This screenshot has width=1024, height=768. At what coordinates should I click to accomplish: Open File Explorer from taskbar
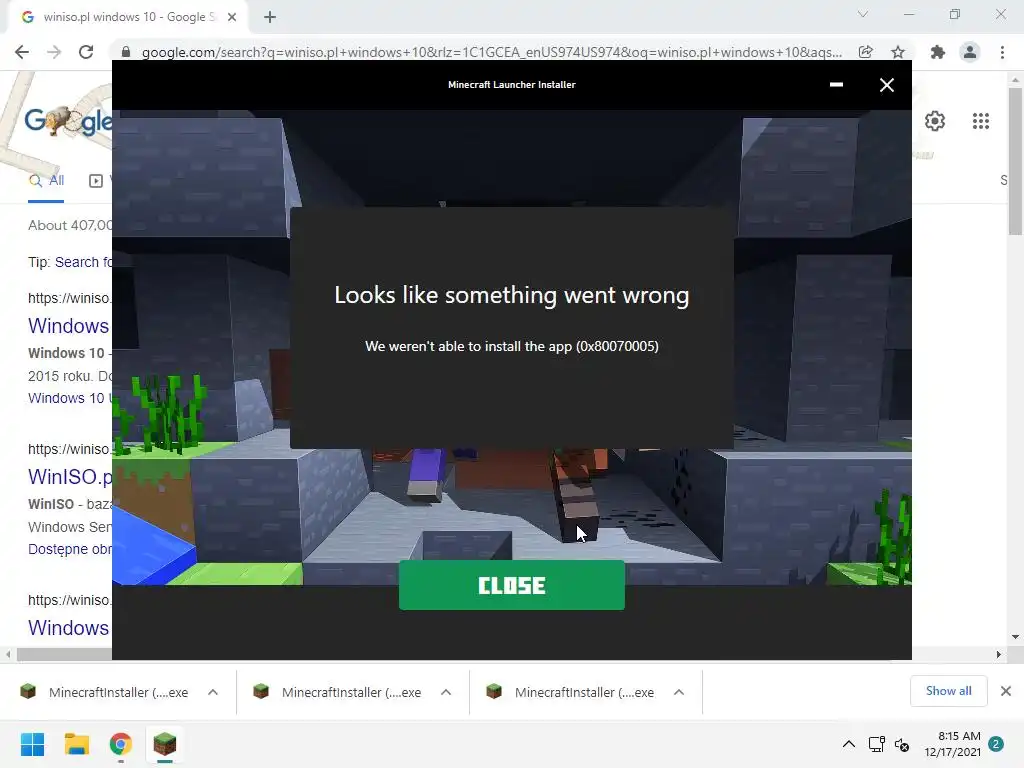click(x=76, y=744)
